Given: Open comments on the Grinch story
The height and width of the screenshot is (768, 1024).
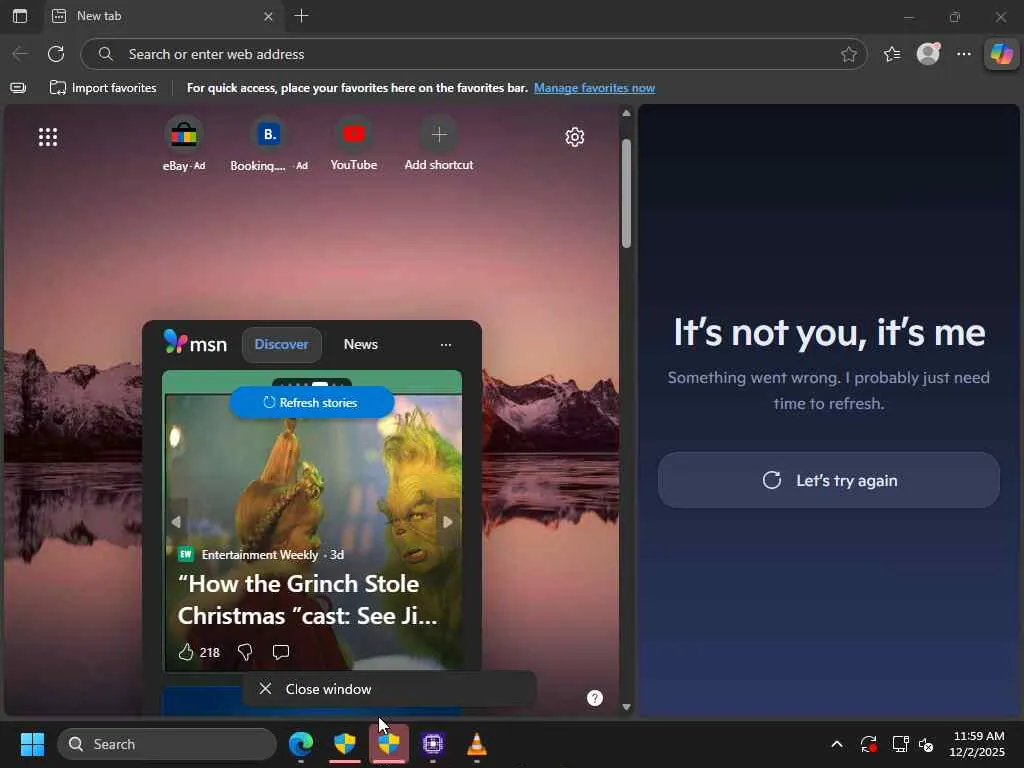Looking at the screenshot, I should tap(281, 652).
